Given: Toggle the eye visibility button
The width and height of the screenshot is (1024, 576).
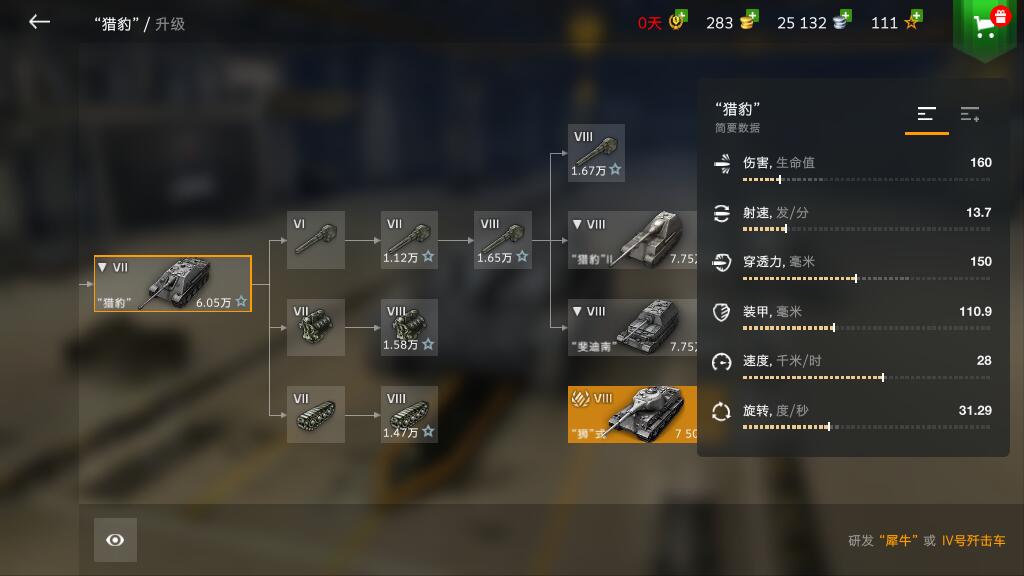Looking at the screenshot, I should click(115, 540).
